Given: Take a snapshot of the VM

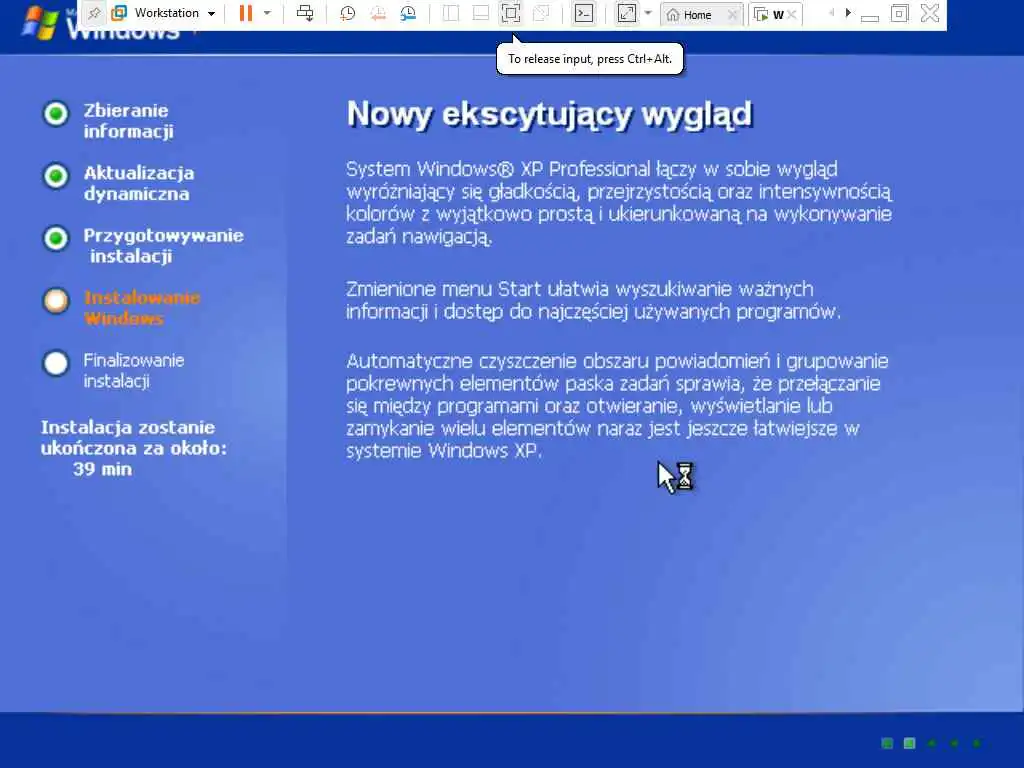Looking at the screenshot, I should pyautogui.click(x=347, y=13).
